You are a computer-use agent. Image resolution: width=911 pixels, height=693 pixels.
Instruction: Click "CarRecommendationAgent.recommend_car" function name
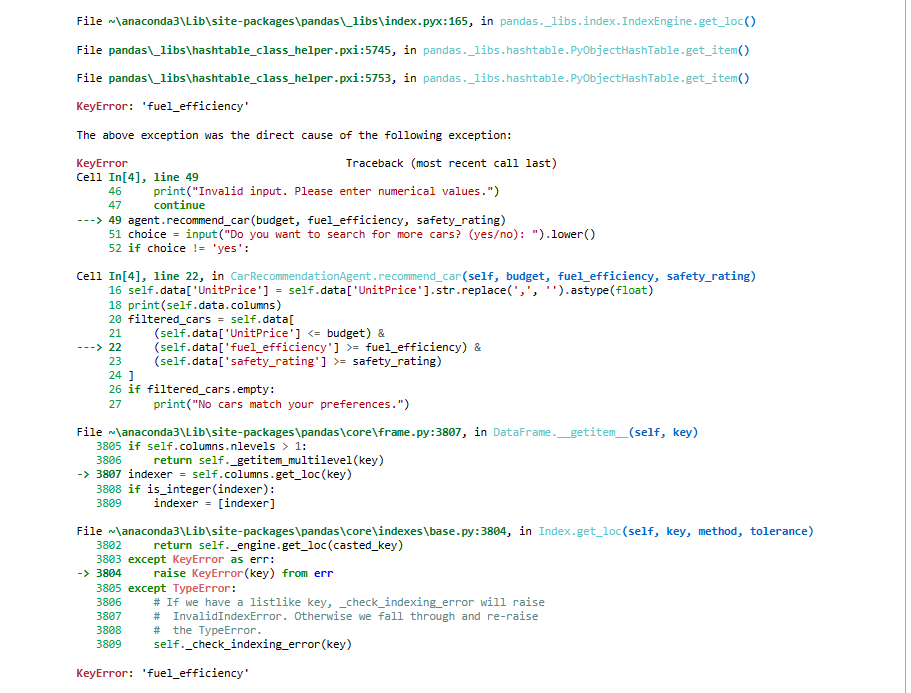coord(346,276)
